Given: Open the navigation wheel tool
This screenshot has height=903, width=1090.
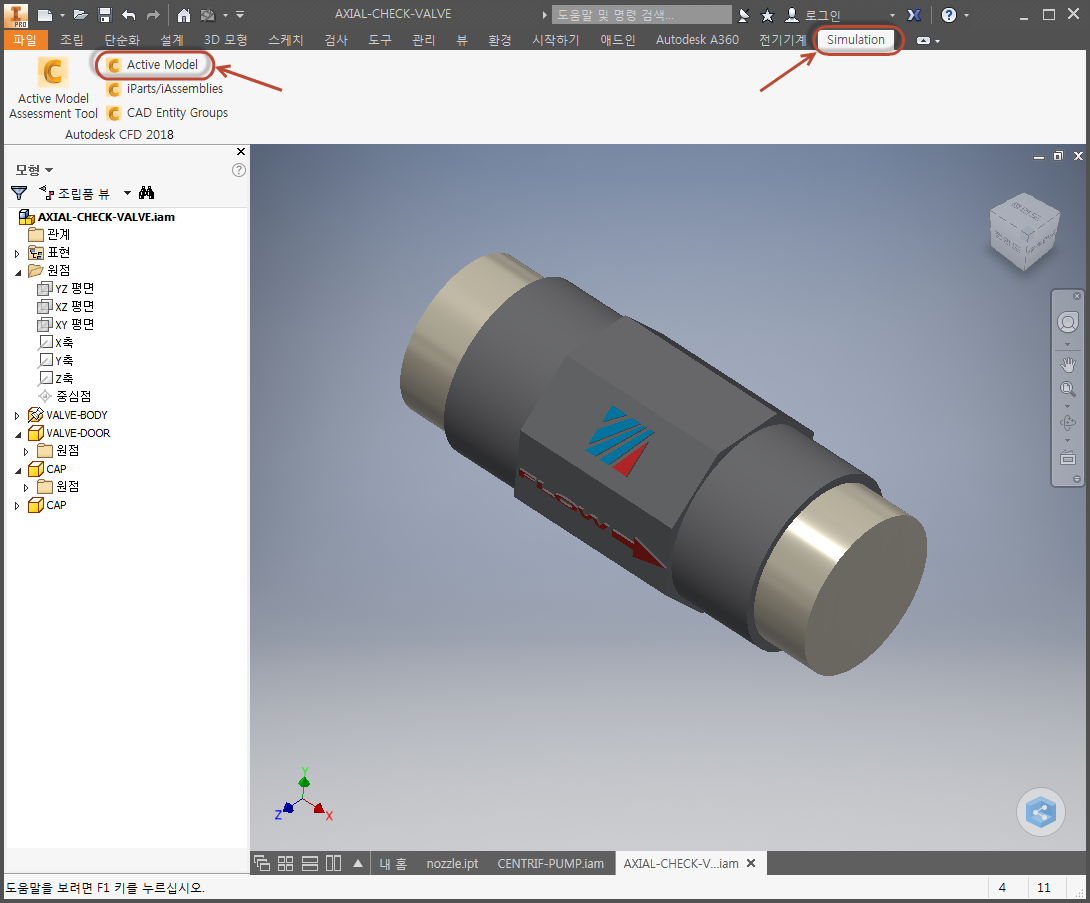Looking at the screenshot, I should point(1068,323).
